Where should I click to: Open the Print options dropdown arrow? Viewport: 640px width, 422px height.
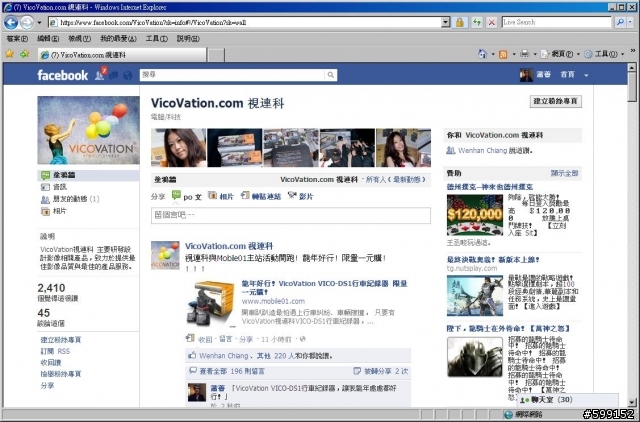click(535, 54)
